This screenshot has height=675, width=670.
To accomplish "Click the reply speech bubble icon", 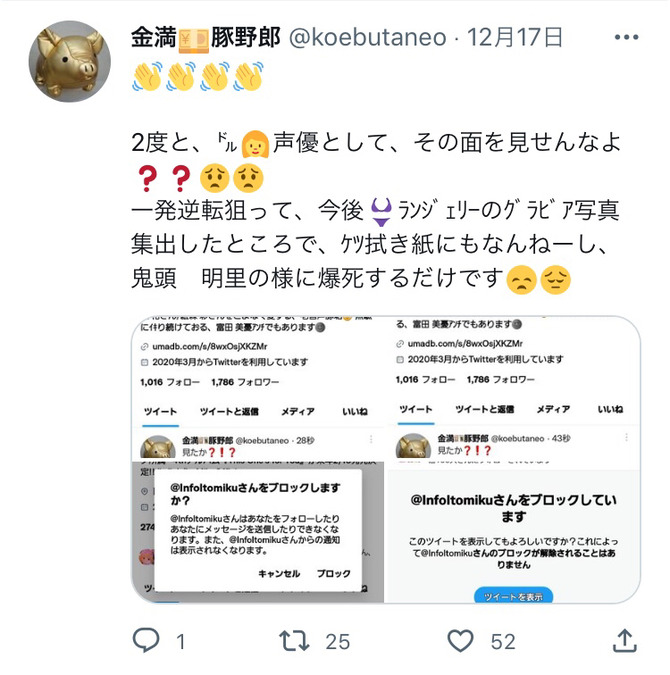I will [146, 640].
